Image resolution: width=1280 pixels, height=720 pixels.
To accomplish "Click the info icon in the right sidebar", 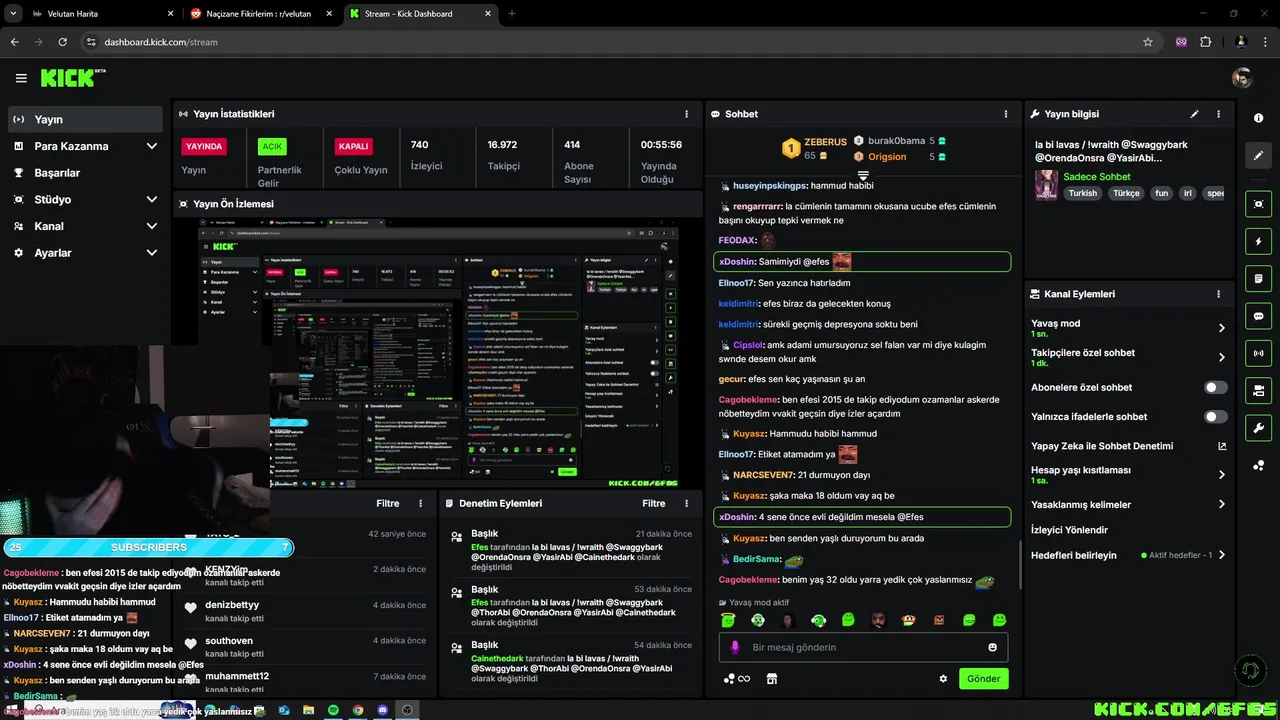I will point(1258,118).
